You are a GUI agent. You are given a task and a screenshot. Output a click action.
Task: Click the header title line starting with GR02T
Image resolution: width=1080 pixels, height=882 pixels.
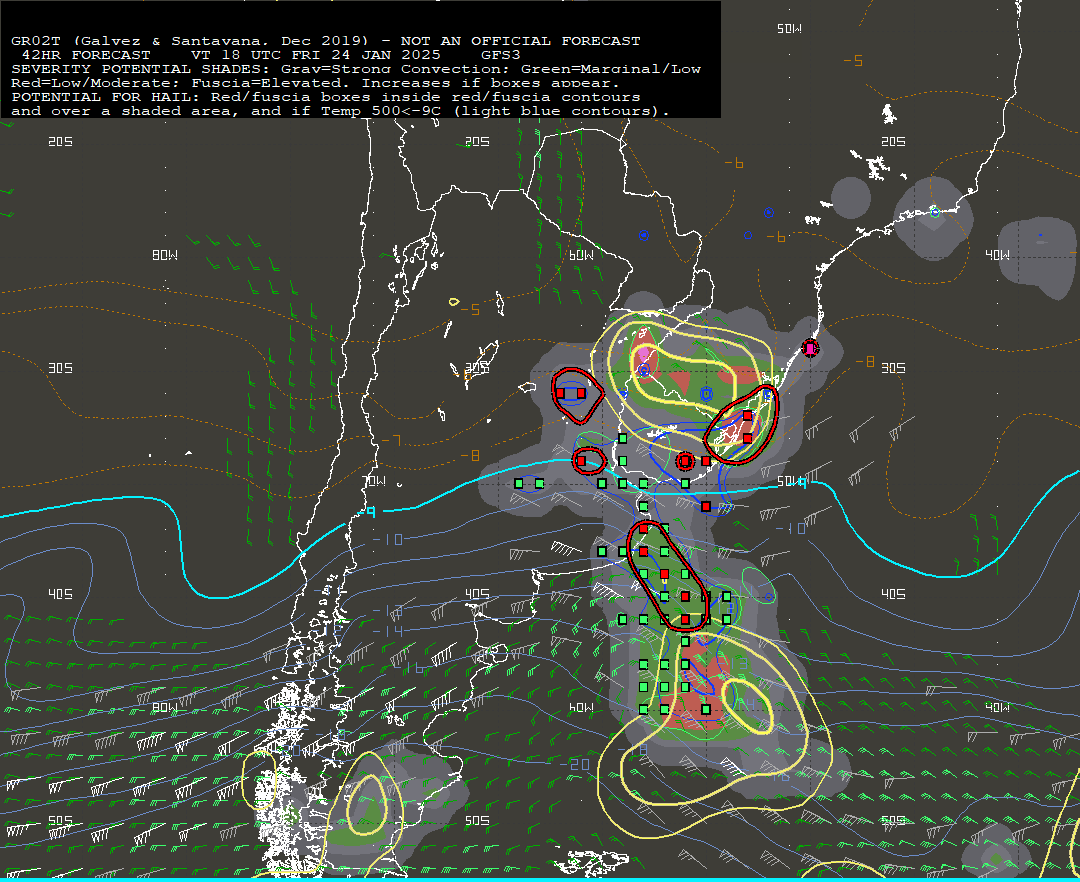click(x=326, y=41)
